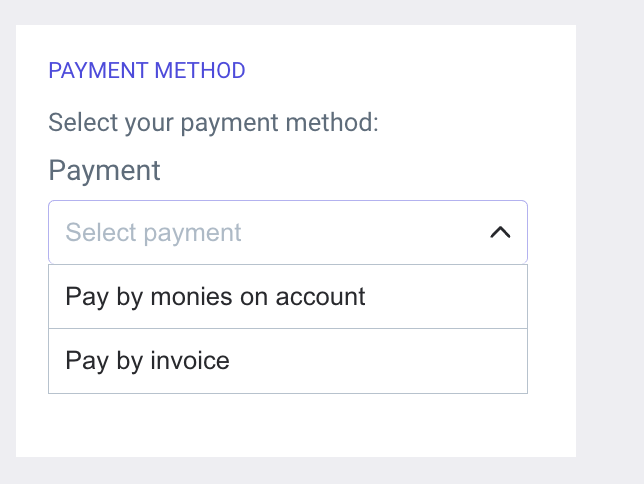The height and width of the screenshot is (484, 644).
Task: Click blank space right of the "Payment" label
Action: [x=350, y=170]
